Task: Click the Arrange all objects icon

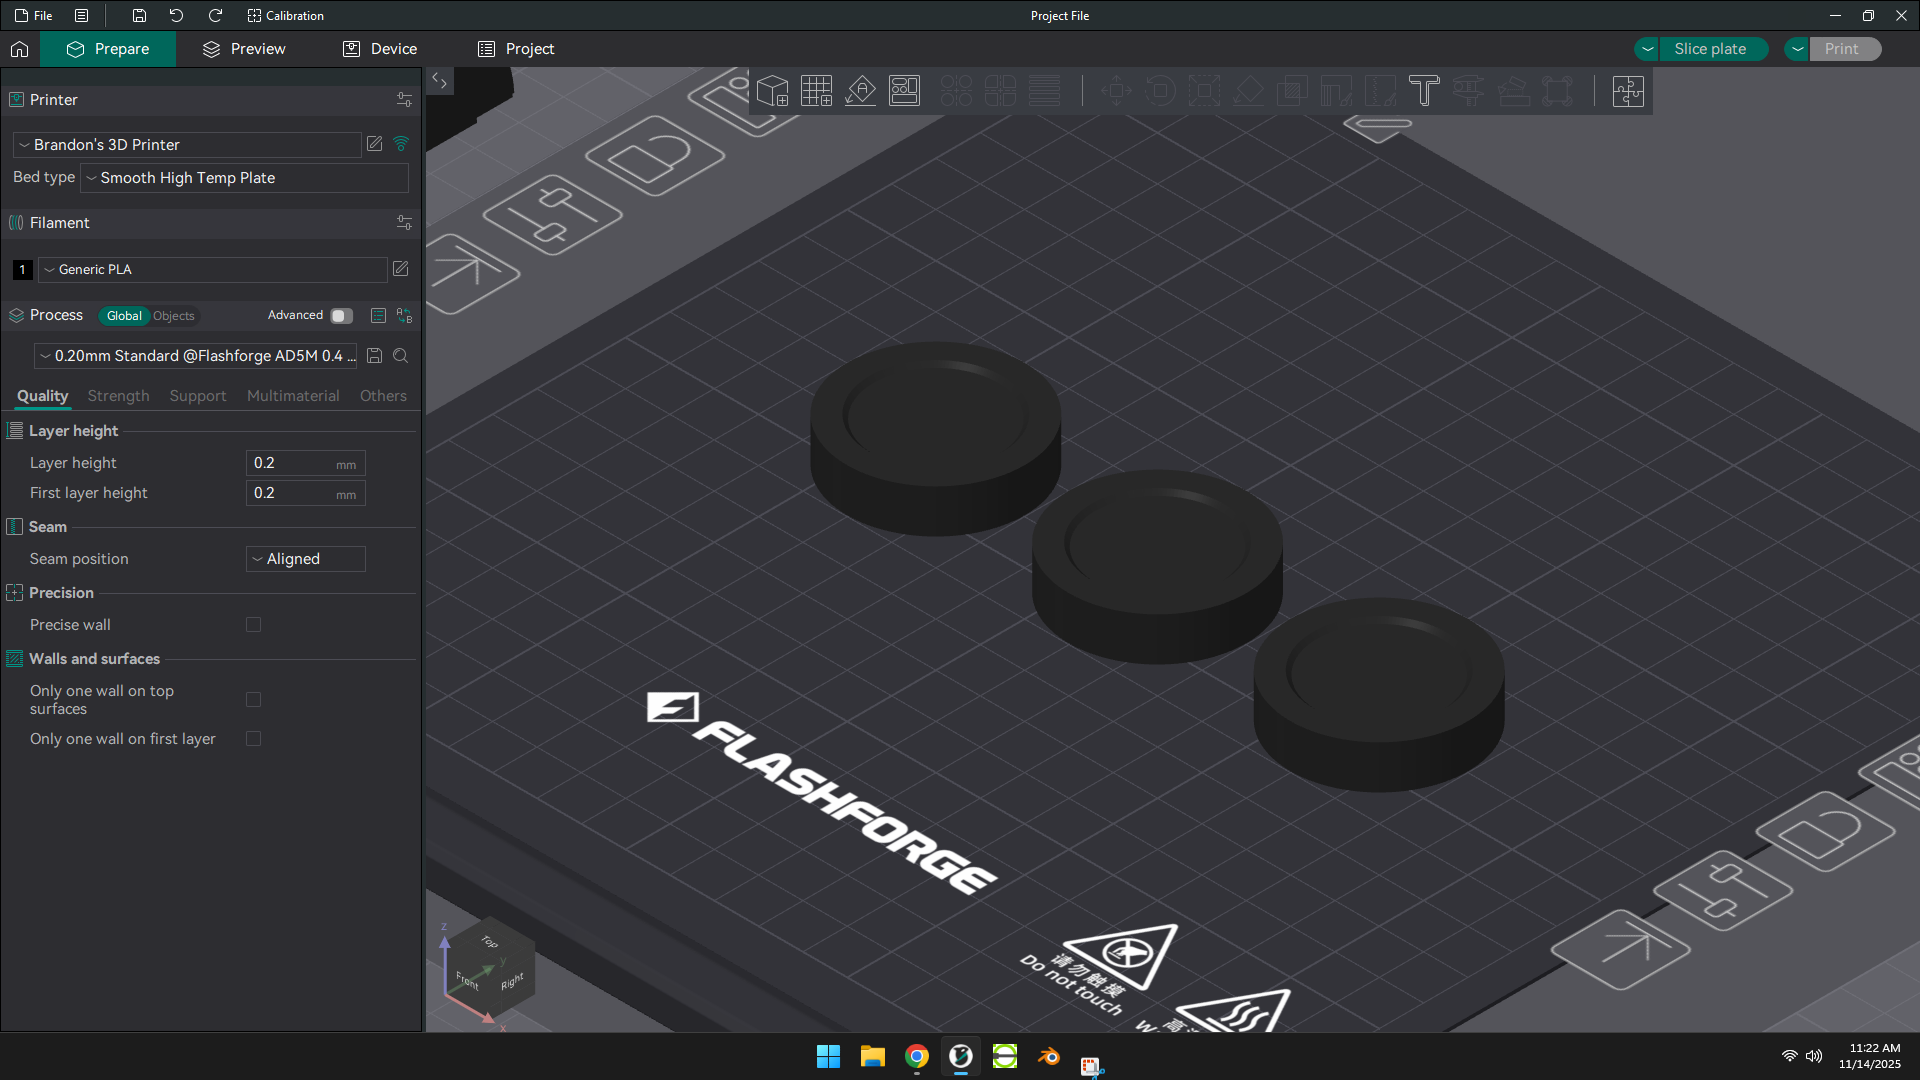Action: 904,91
